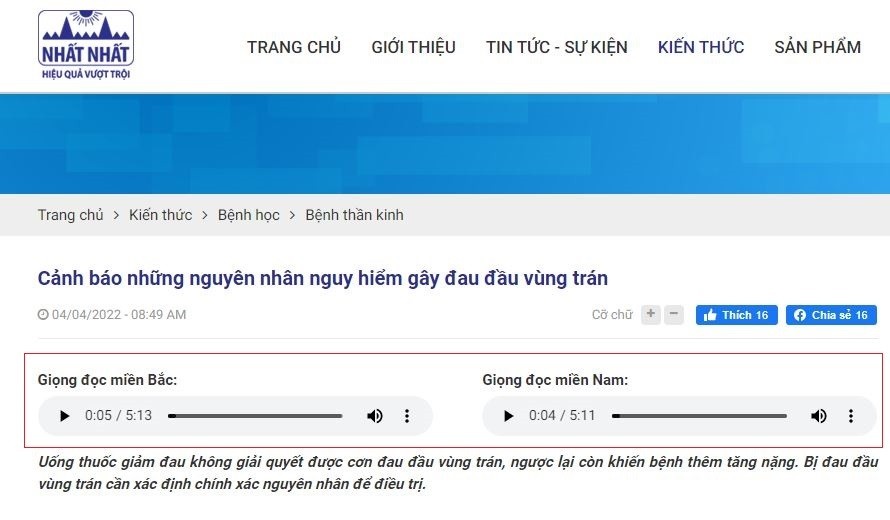Mute the miền Nam audio player
The image size is (890, 520).
point(818,416)
